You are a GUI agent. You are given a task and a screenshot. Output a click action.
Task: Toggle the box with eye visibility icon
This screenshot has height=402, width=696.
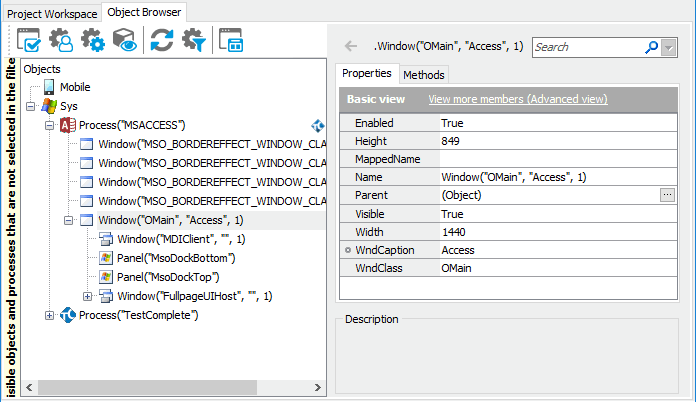coord(125,41)
